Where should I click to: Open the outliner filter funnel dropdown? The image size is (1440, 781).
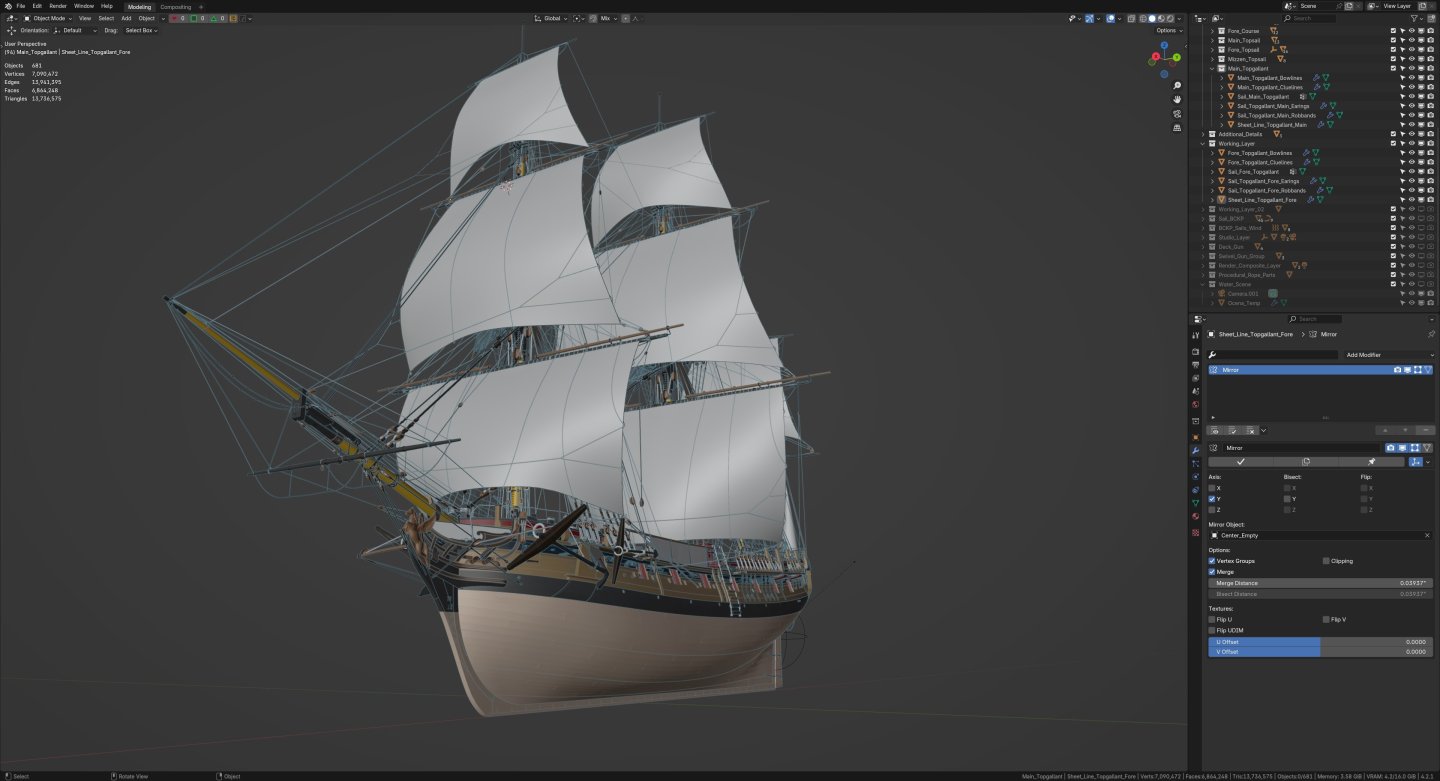(1417, 18)
